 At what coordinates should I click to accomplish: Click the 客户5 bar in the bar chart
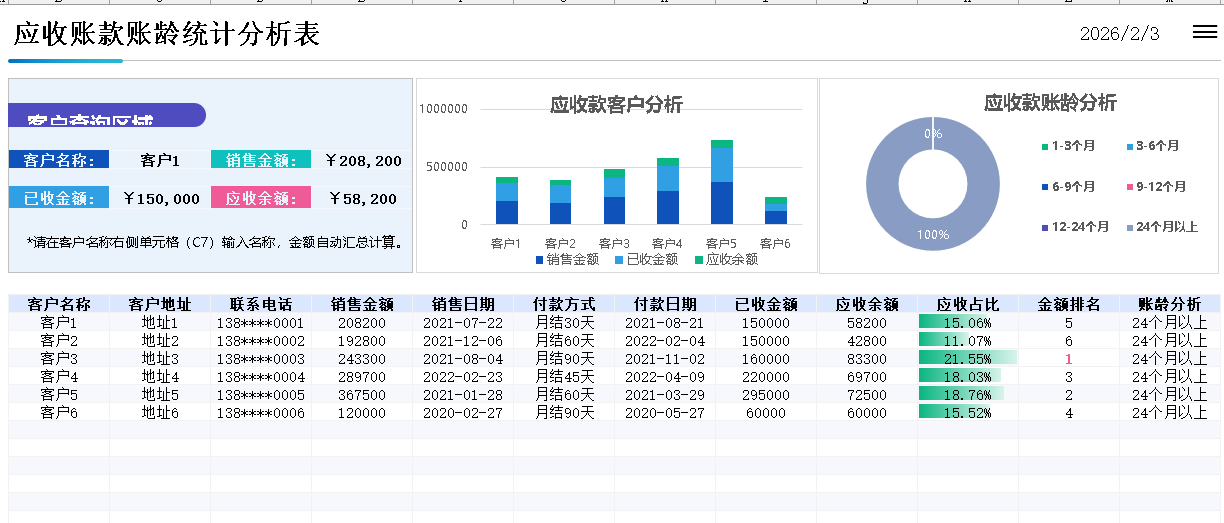722,190
